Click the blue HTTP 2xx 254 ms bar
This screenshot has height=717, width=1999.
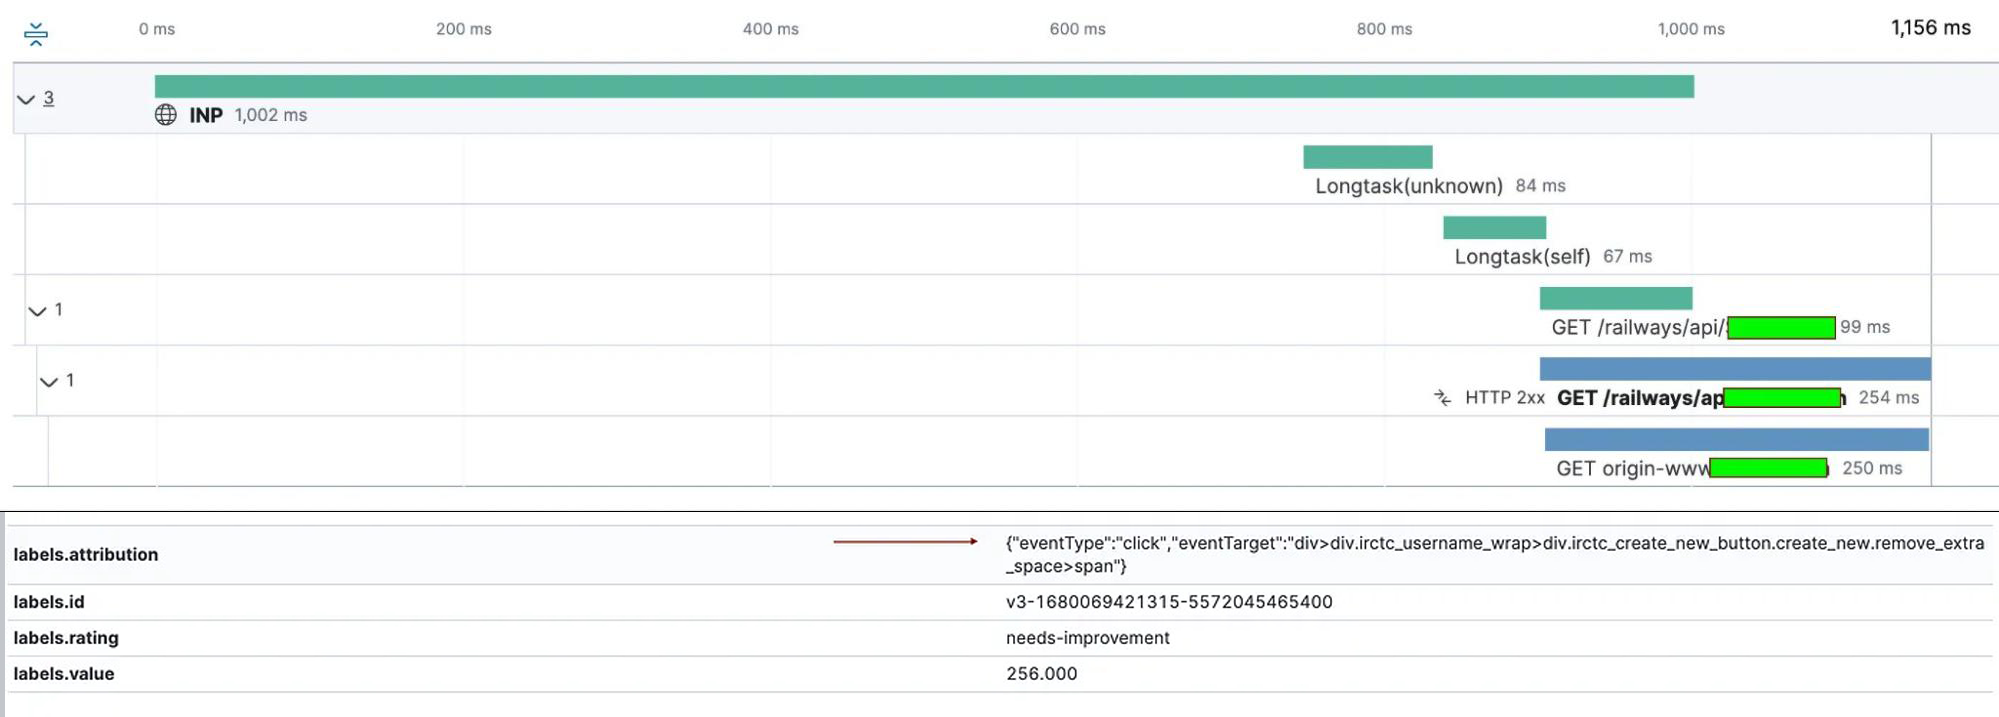[1734, 369]
